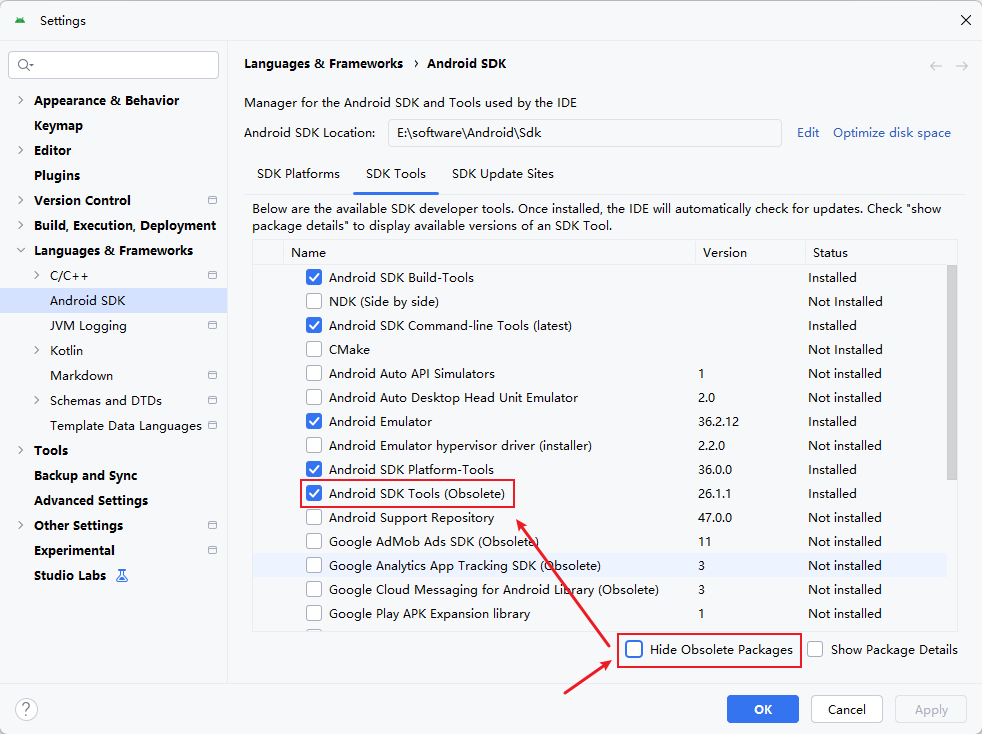Click the search magnifier icon in the search box
The height and width of the screenshot is (734, 982).
25,65
